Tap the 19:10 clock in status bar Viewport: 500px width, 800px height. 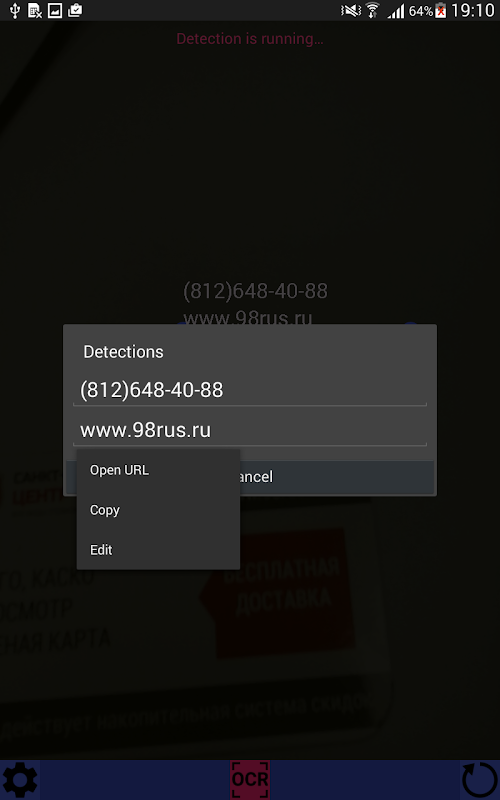coord(473,11)
